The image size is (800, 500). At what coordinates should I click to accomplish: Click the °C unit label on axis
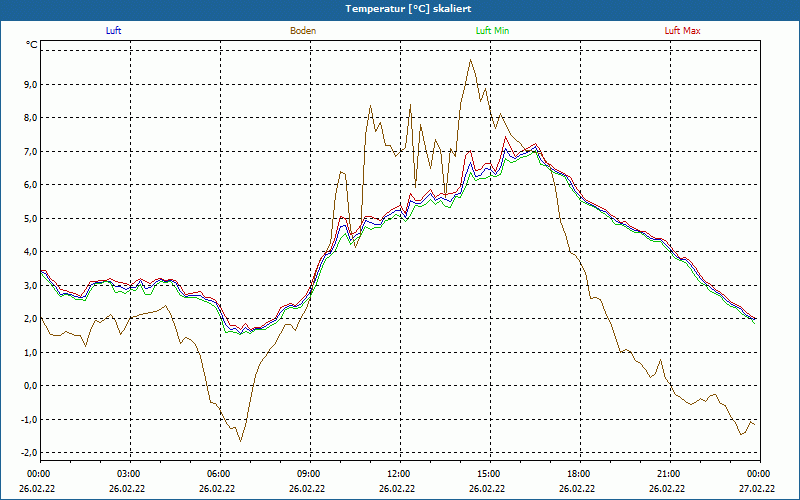(32, 45)
